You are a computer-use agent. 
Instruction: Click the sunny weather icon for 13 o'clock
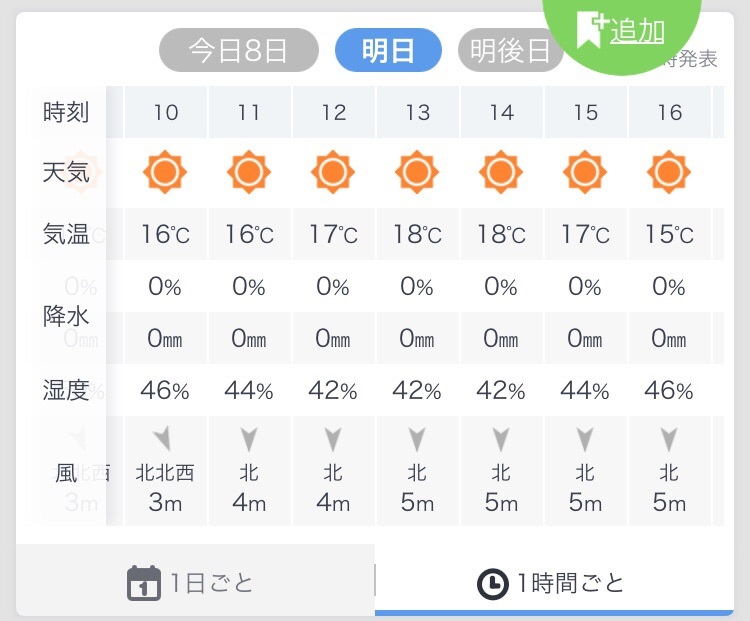tap(417, 173)
